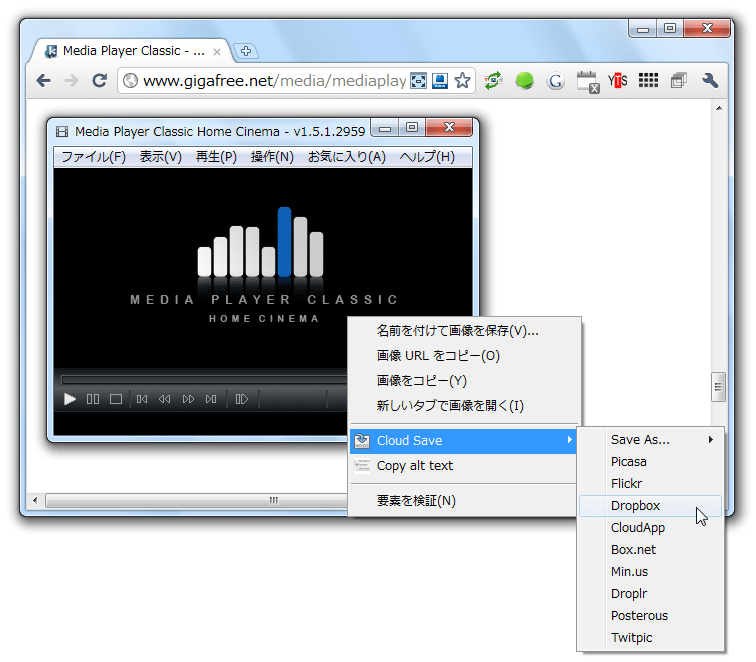Screen dimensions: 756x662
Task: Bookmark the page with the star icon
Action: click(462, 81)
